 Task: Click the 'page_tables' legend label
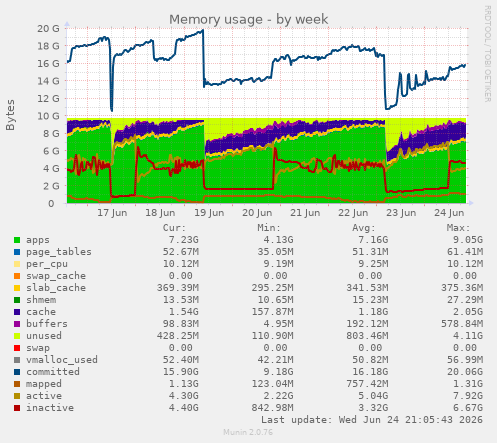(59, 252)
